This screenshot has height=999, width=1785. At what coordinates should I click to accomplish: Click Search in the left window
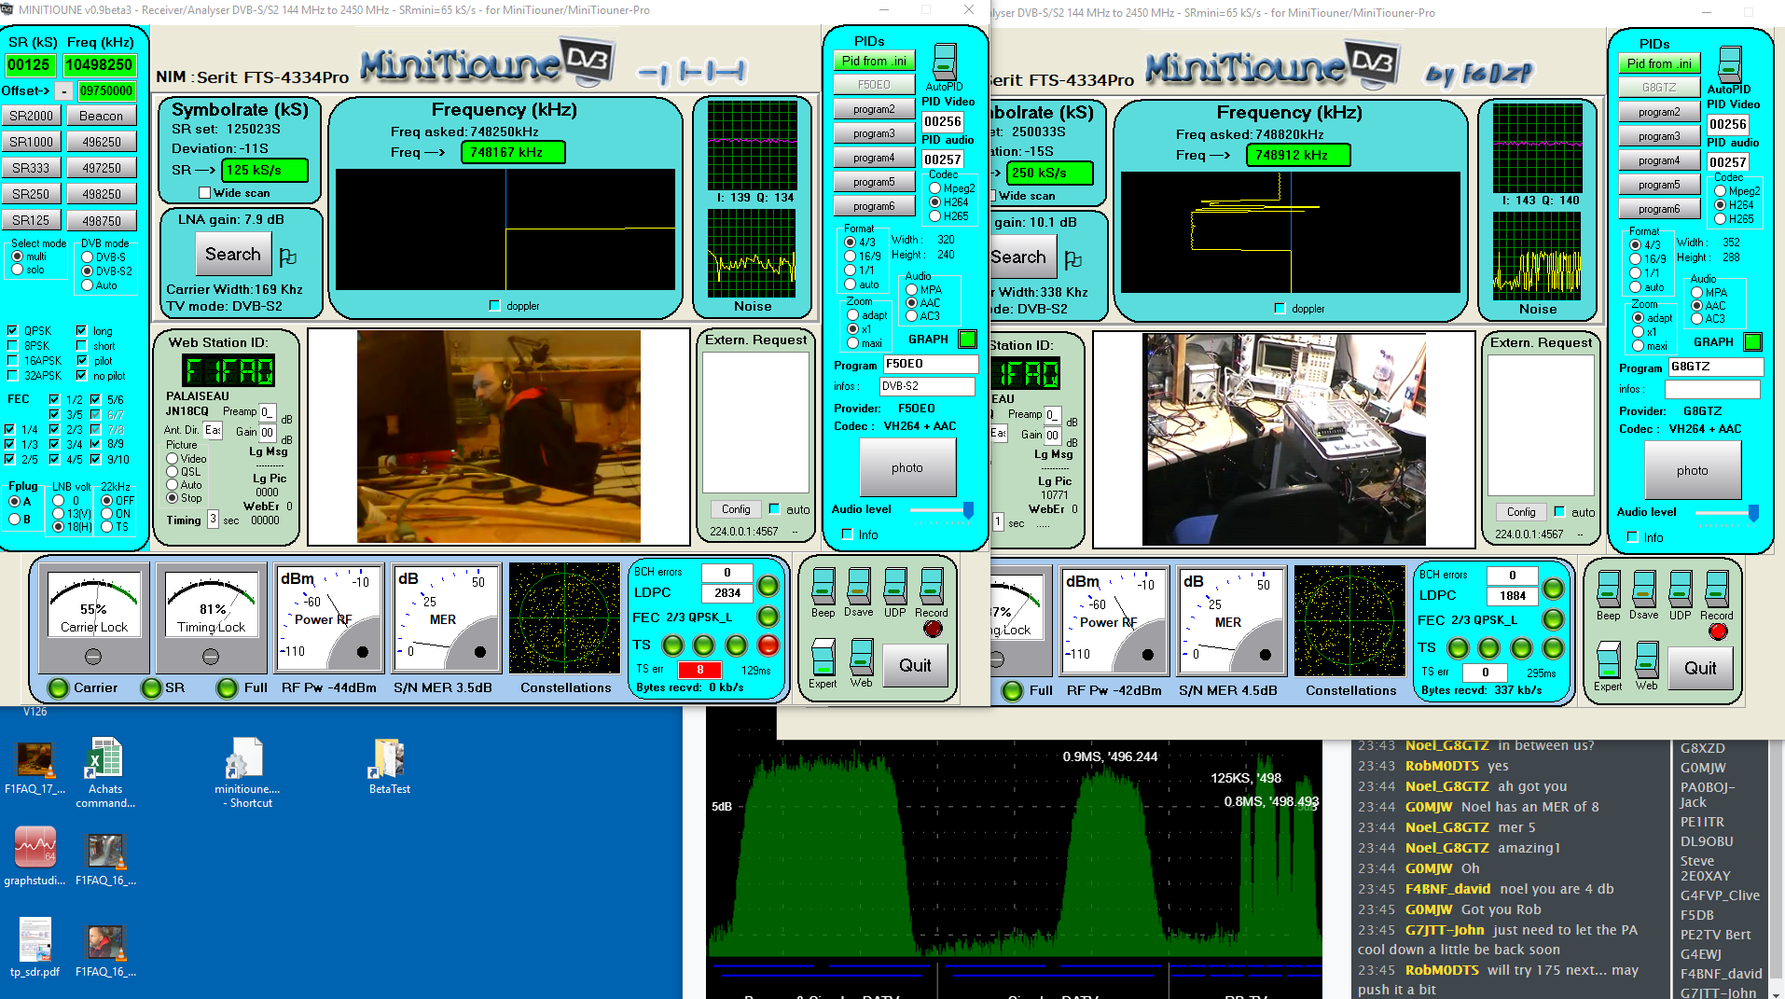[233, 254]
